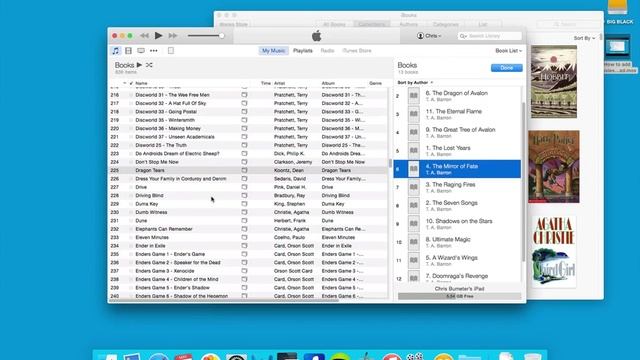The width and height of the screenshot is (640, 360).
Task: Click cloud icon for Don't Stop Me Now row
Action: 244,162
